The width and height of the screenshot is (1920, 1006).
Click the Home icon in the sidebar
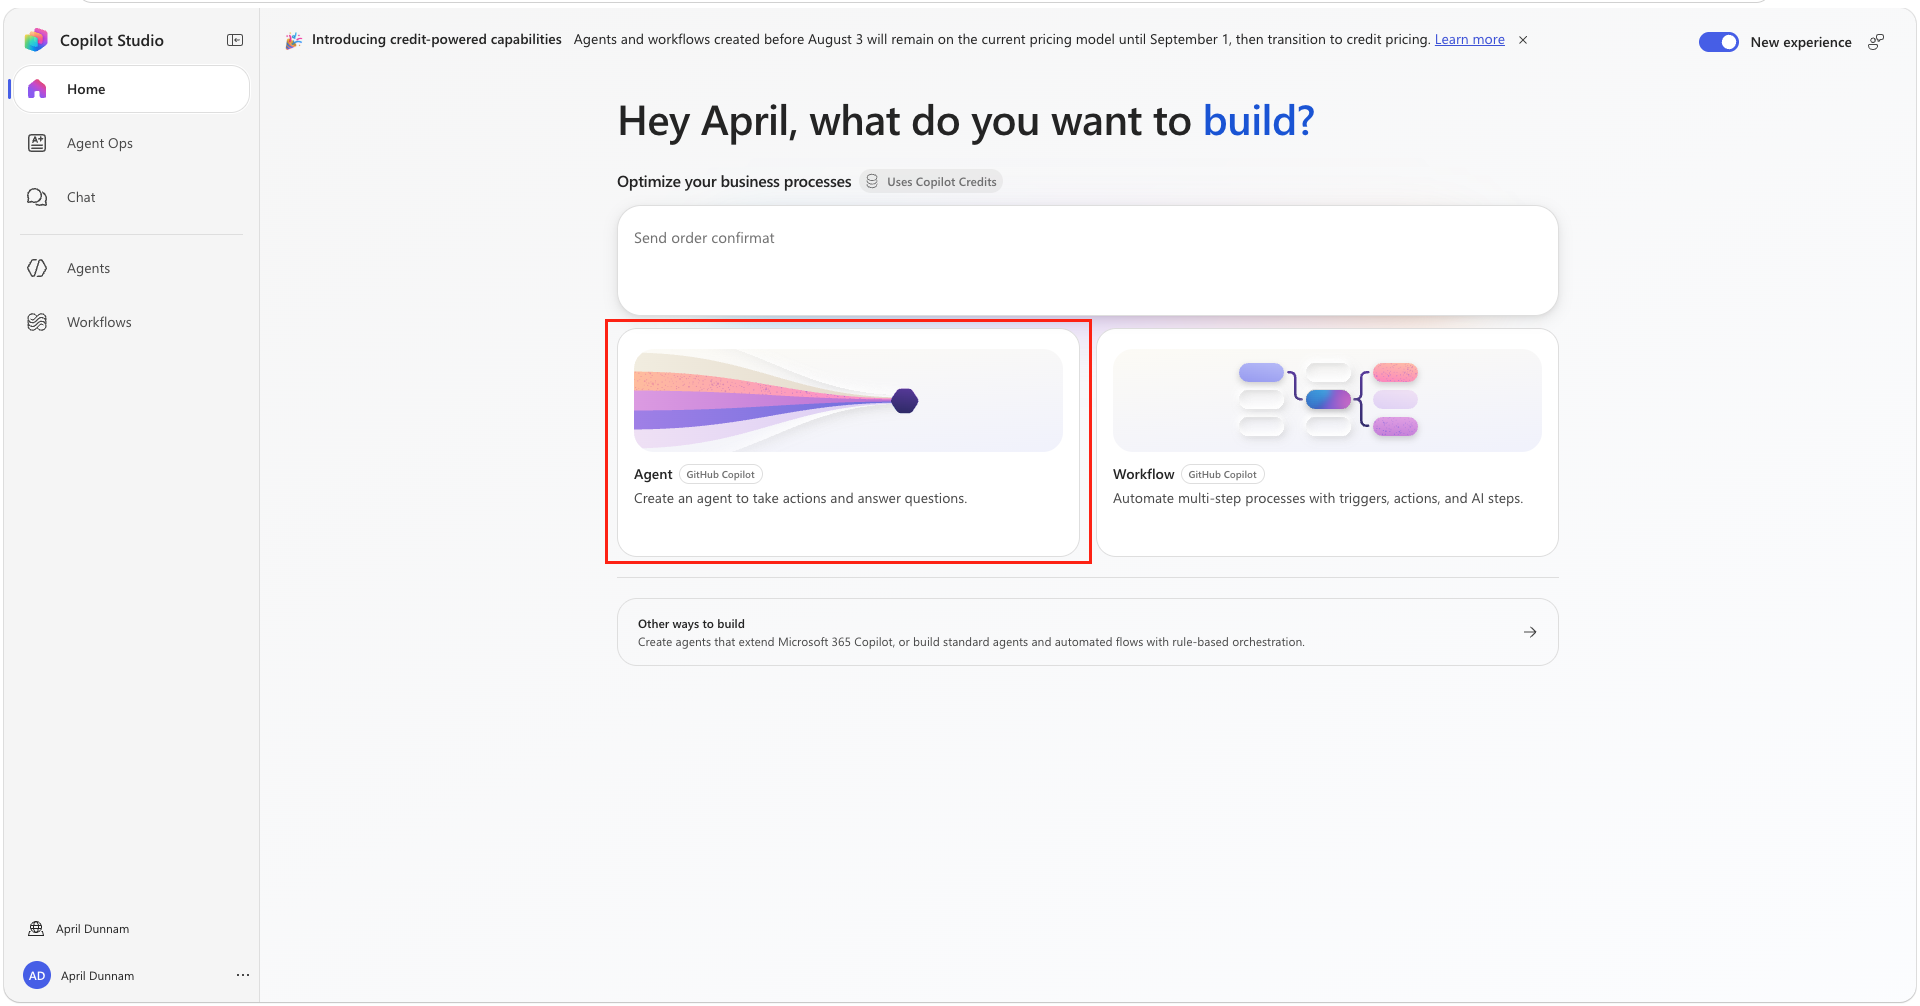coord(37,89)
